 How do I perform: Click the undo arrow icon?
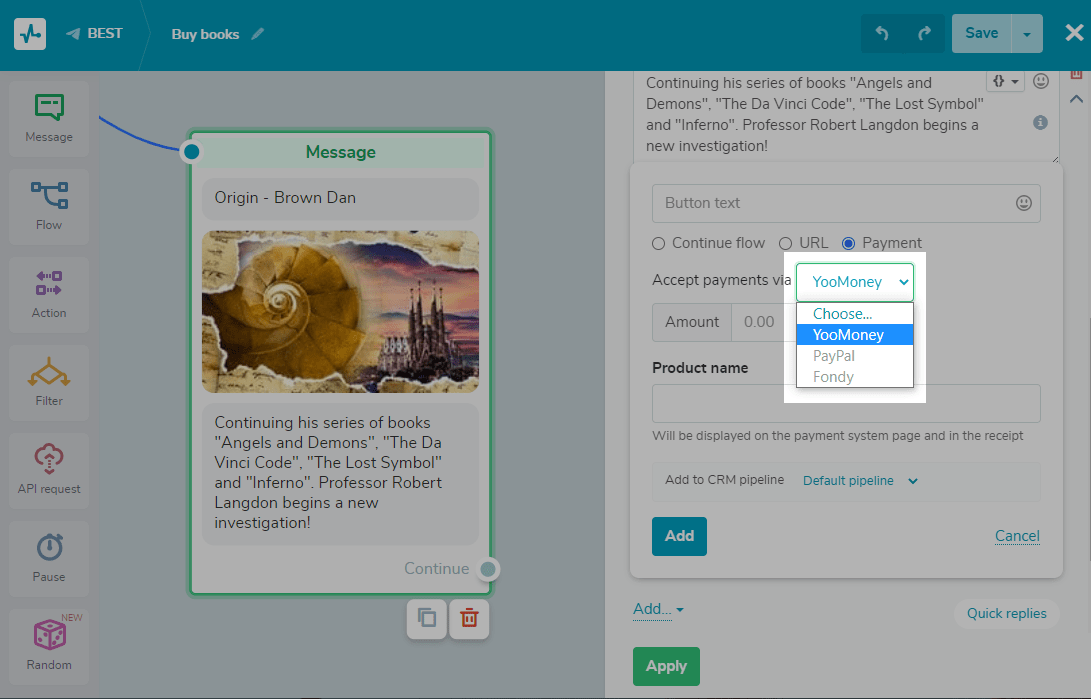(884, 33)
